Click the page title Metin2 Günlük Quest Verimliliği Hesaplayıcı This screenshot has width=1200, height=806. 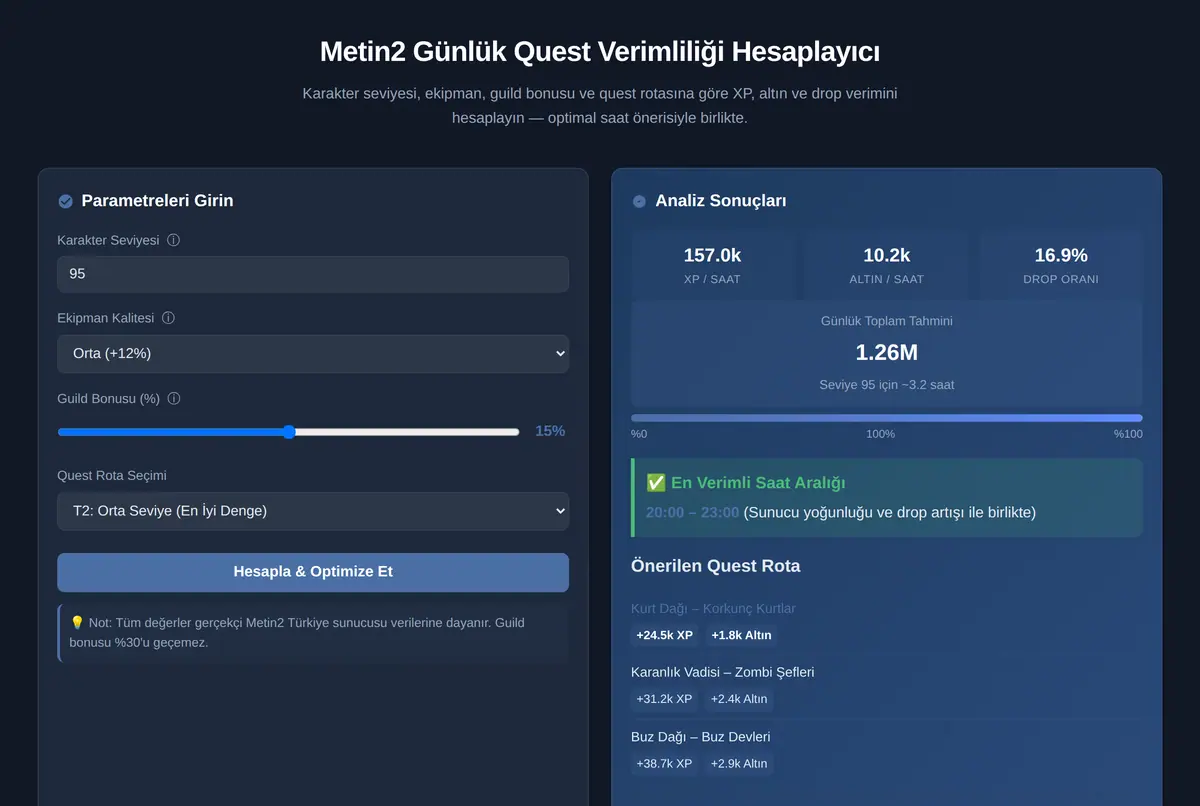tap(600, 51)
